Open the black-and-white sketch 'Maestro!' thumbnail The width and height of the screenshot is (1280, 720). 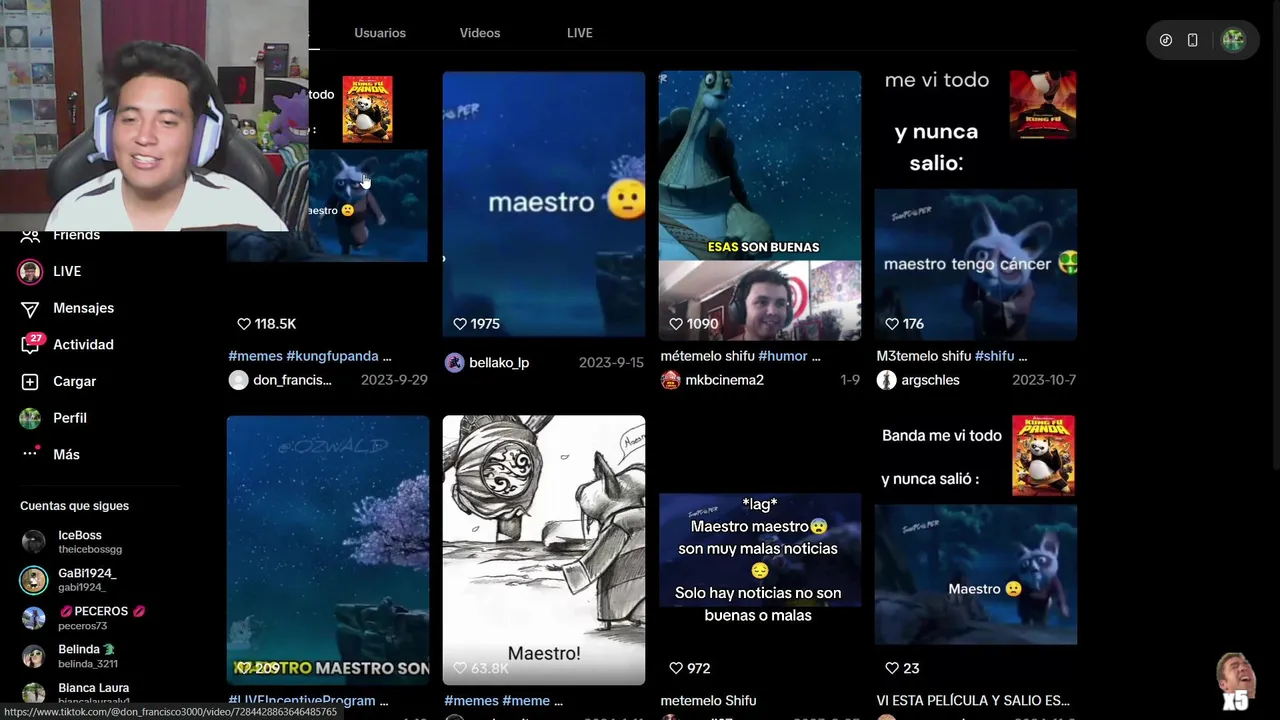click(544, 550)
